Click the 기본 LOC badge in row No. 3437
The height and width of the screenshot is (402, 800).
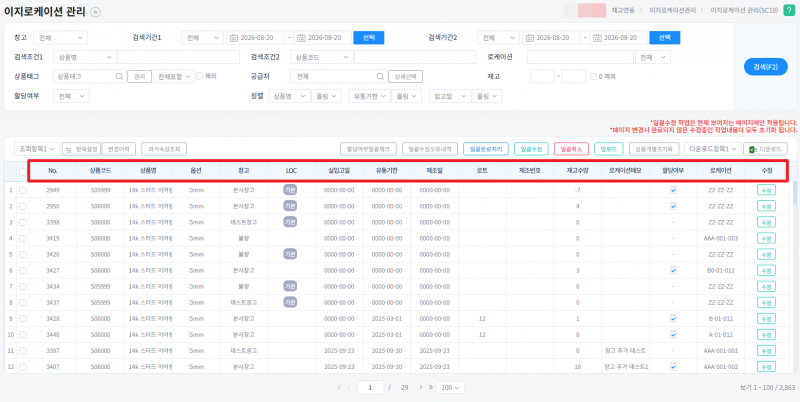pos(290,303)
